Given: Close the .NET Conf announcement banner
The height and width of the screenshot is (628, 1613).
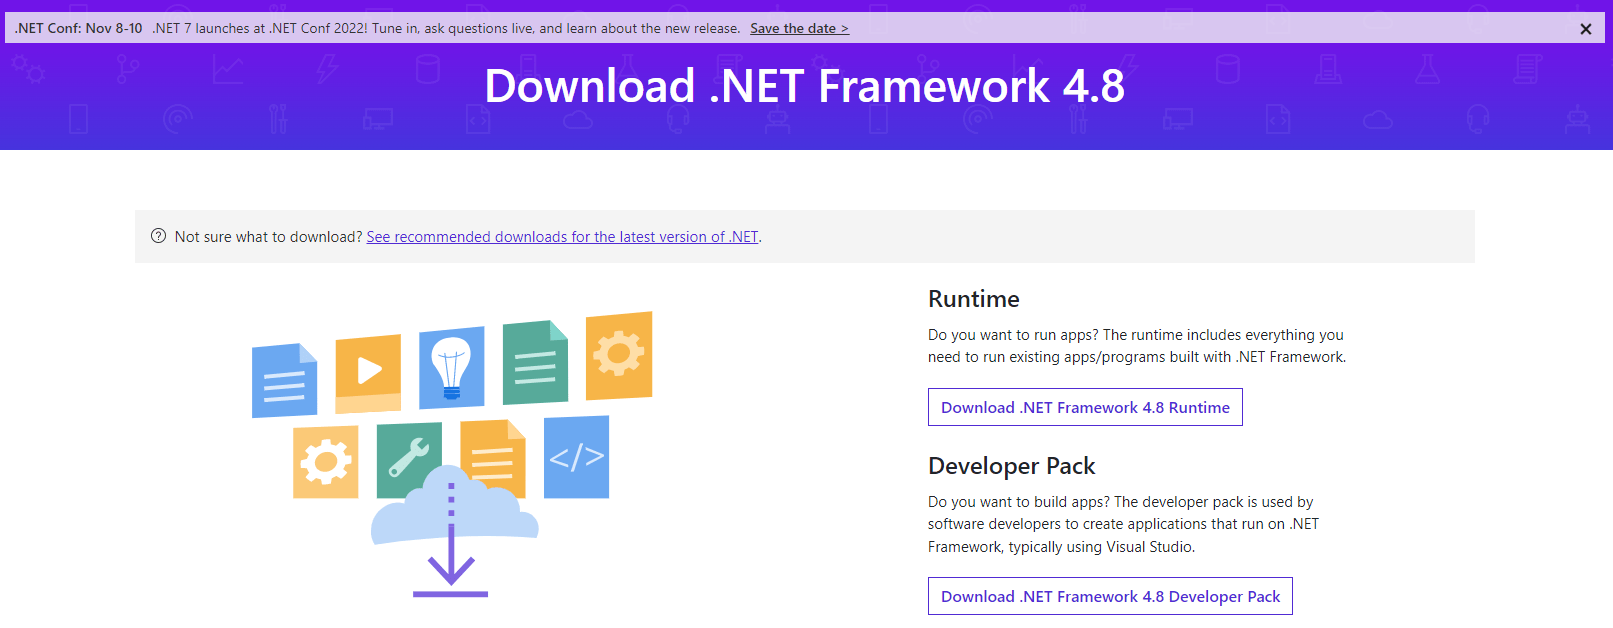Looking at the screenshot, I should (1585, 29).
